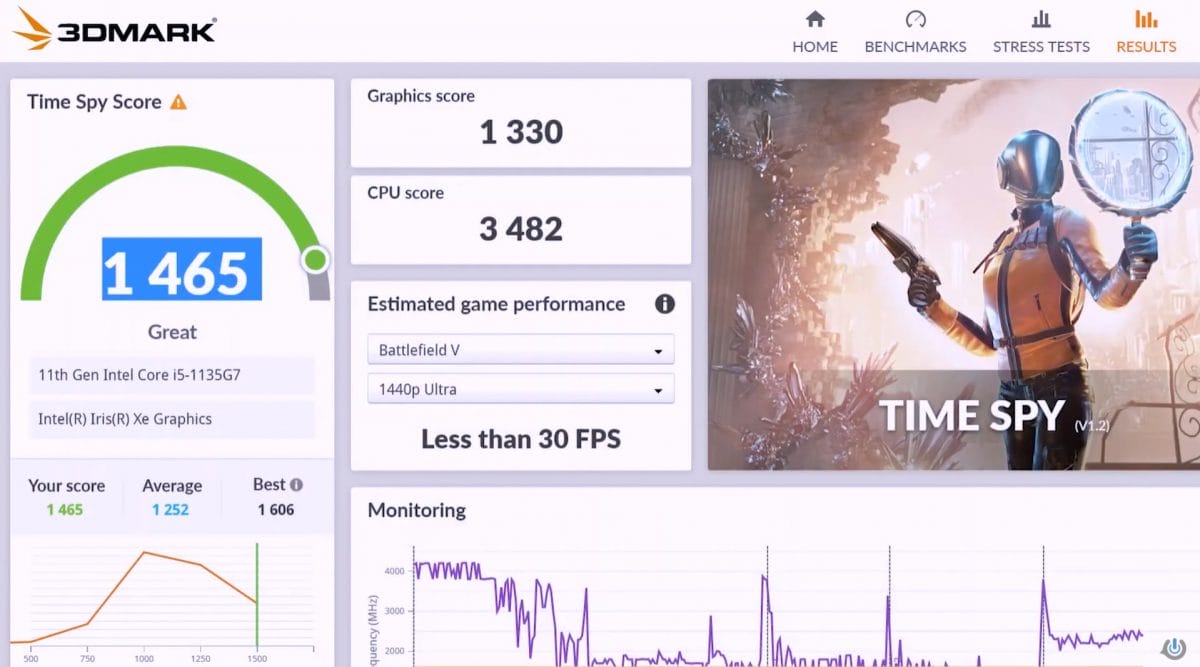The height and width of the screenshot is (667, 1200).
Task: Click the Intel Iris Xe Graphics entry
Action: 171,419
